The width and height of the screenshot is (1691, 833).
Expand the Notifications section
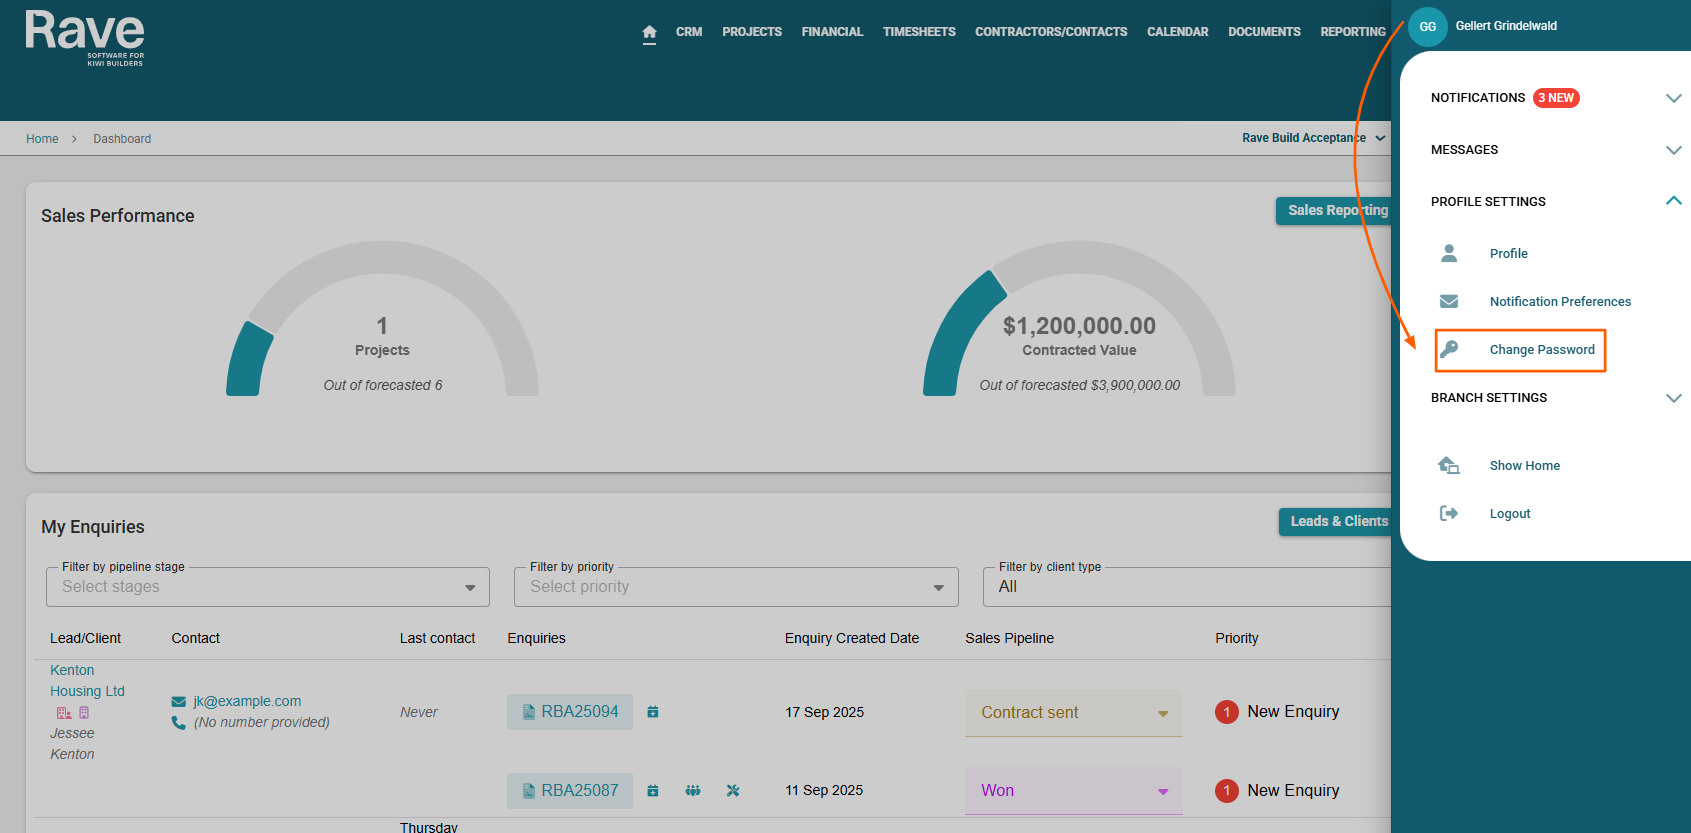click(1673, 98)
